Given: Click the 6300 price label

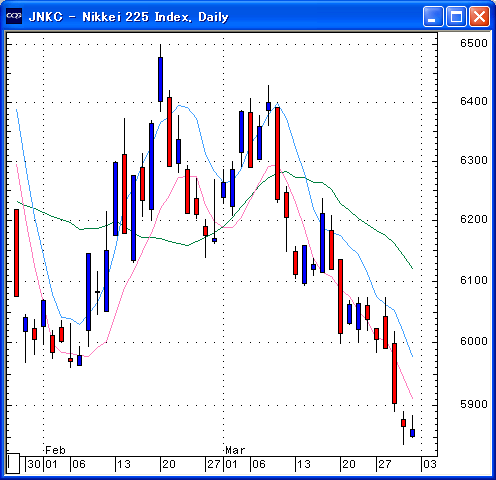Looking at the screenshot, I should pyautogui.click(x=474, y=160).
